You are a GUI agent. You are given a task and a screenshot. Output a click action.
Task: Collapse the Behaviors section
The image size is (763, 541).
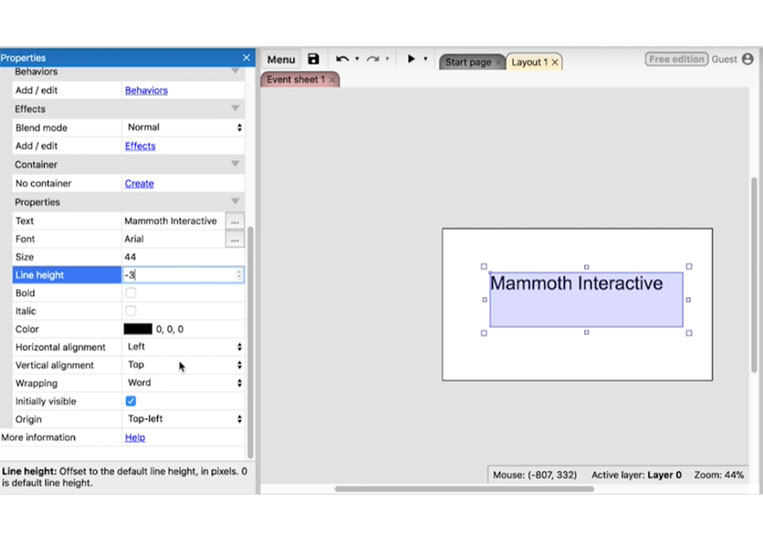tap(235, 72)
